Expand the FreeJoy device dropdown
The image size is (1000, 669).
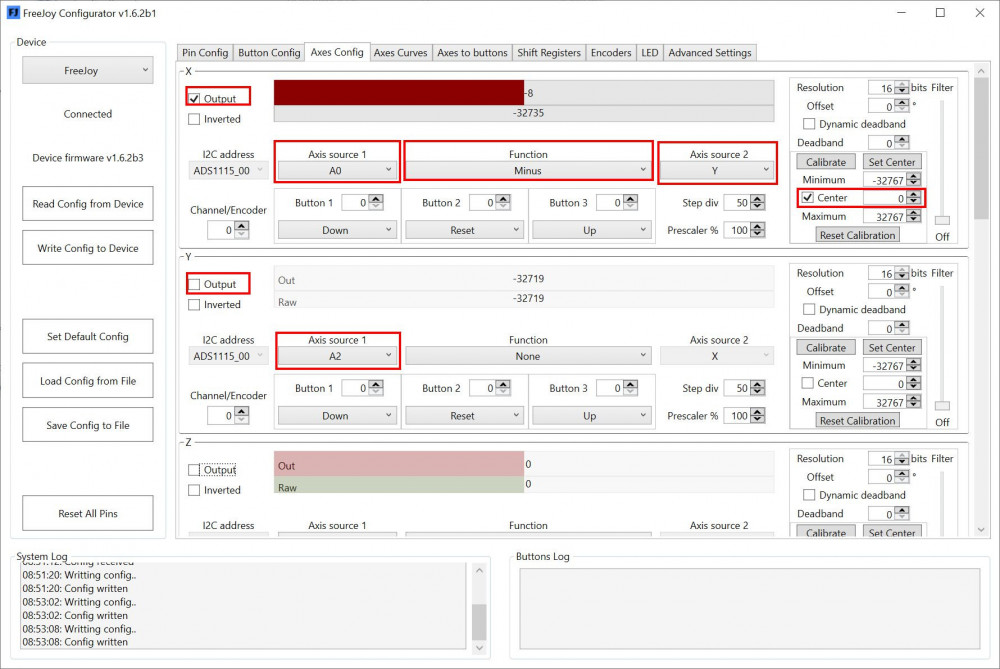click(88, 71)
